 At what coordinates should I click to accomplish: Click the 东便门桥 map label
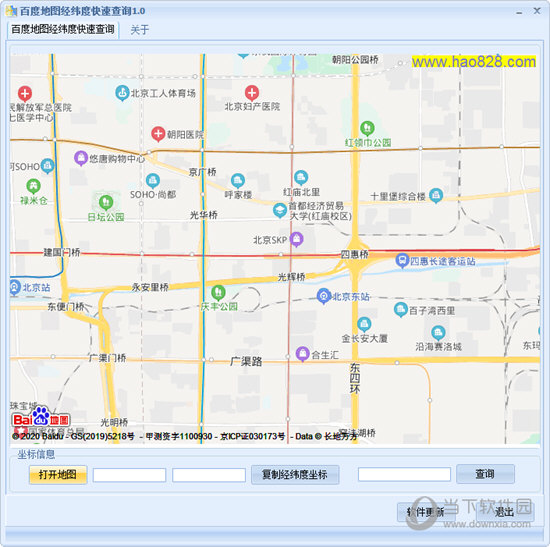click(66, 307)
